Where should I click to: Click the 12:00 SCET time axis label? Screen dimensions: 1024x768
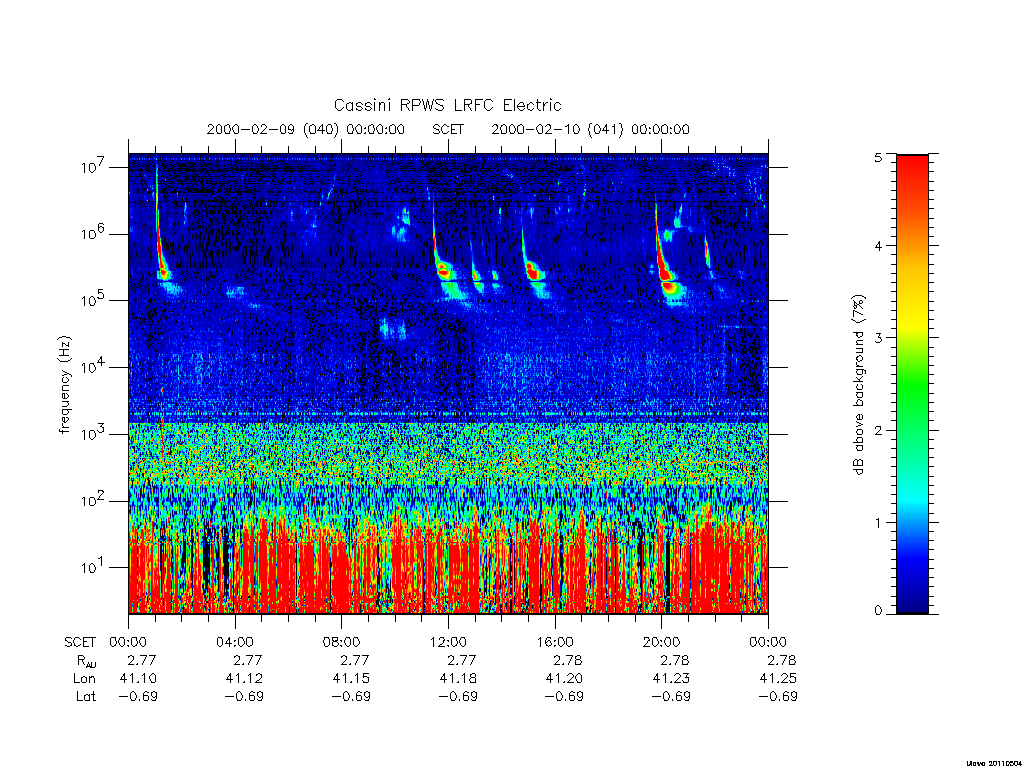click(x=448, y=642)
